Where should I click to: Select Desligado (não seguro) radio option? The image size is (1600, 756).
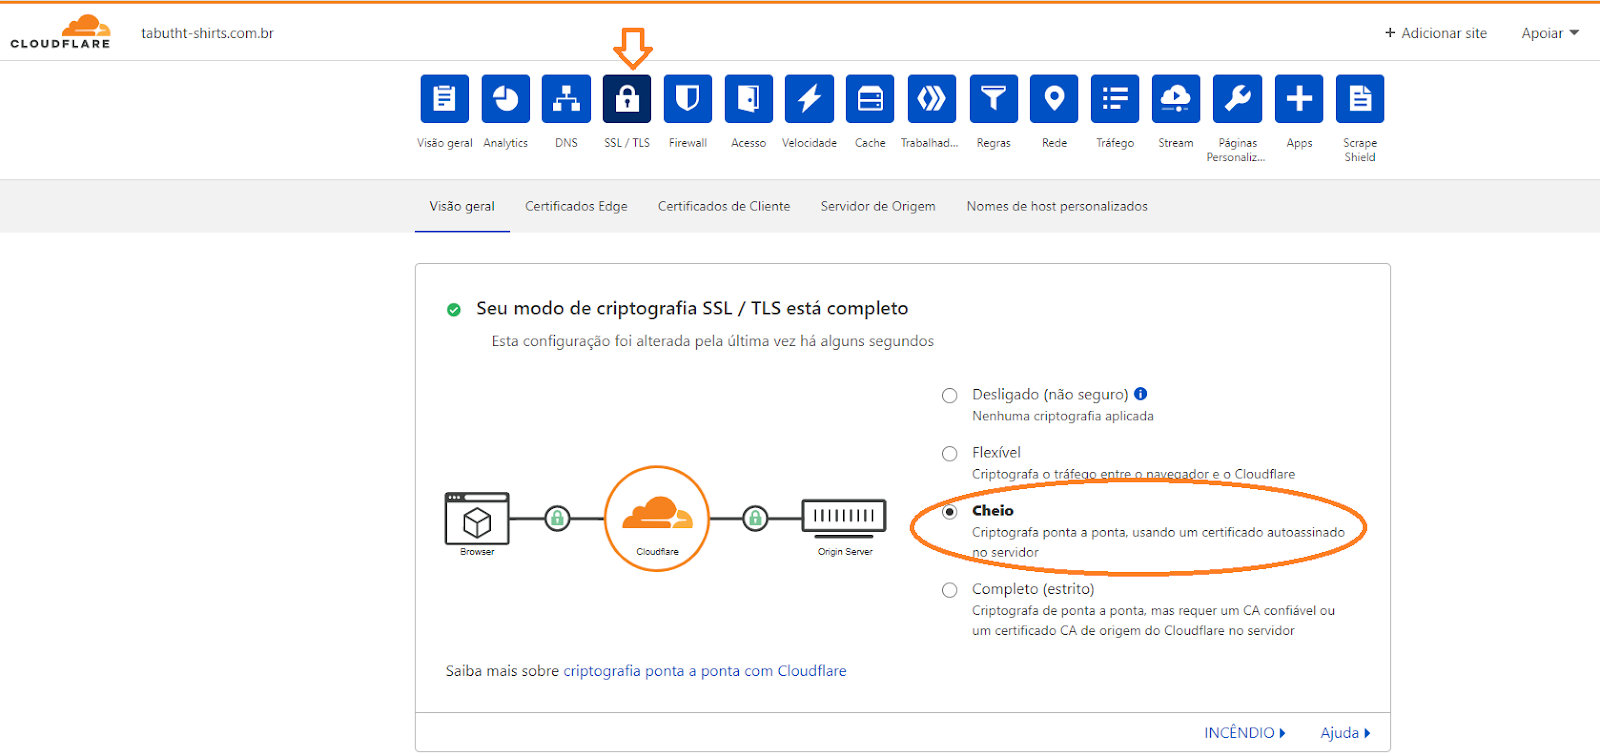[950, 395]
